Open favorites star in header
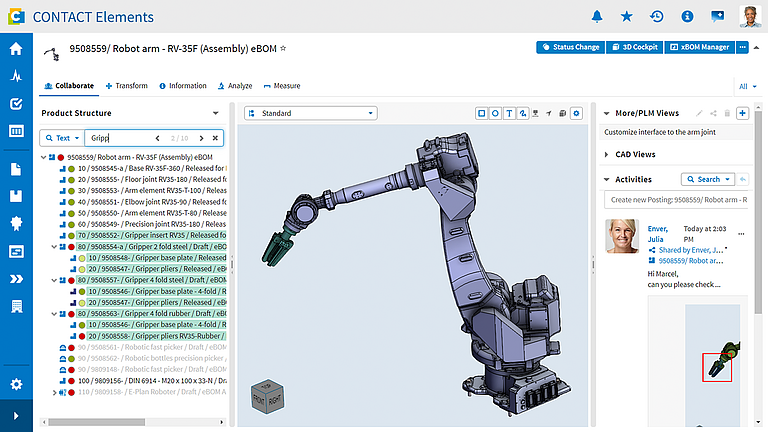The width and height of the screenshot is (768, 432). click(626, 17)
